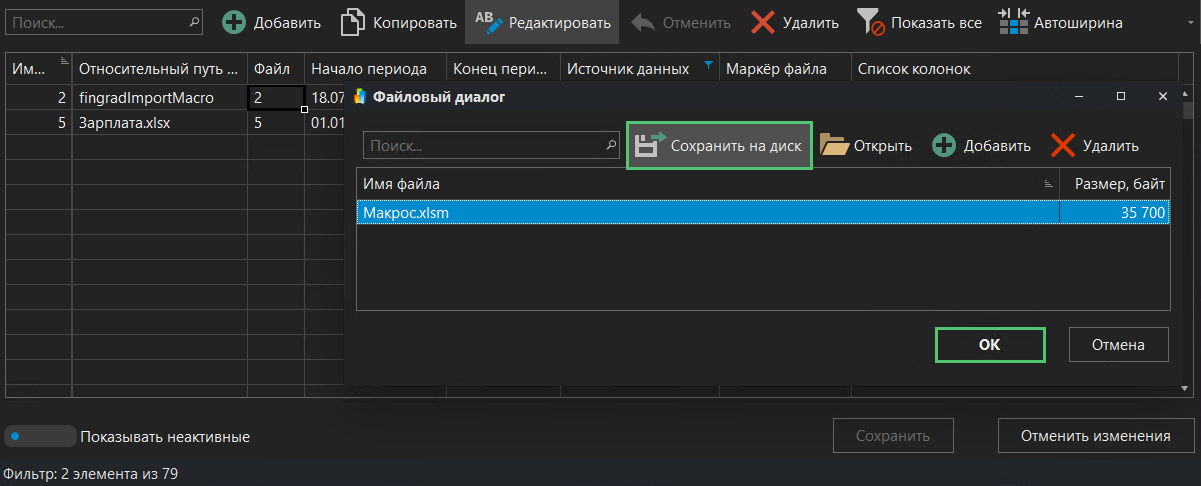Click the Конец пери... column header

pos(503,69)
